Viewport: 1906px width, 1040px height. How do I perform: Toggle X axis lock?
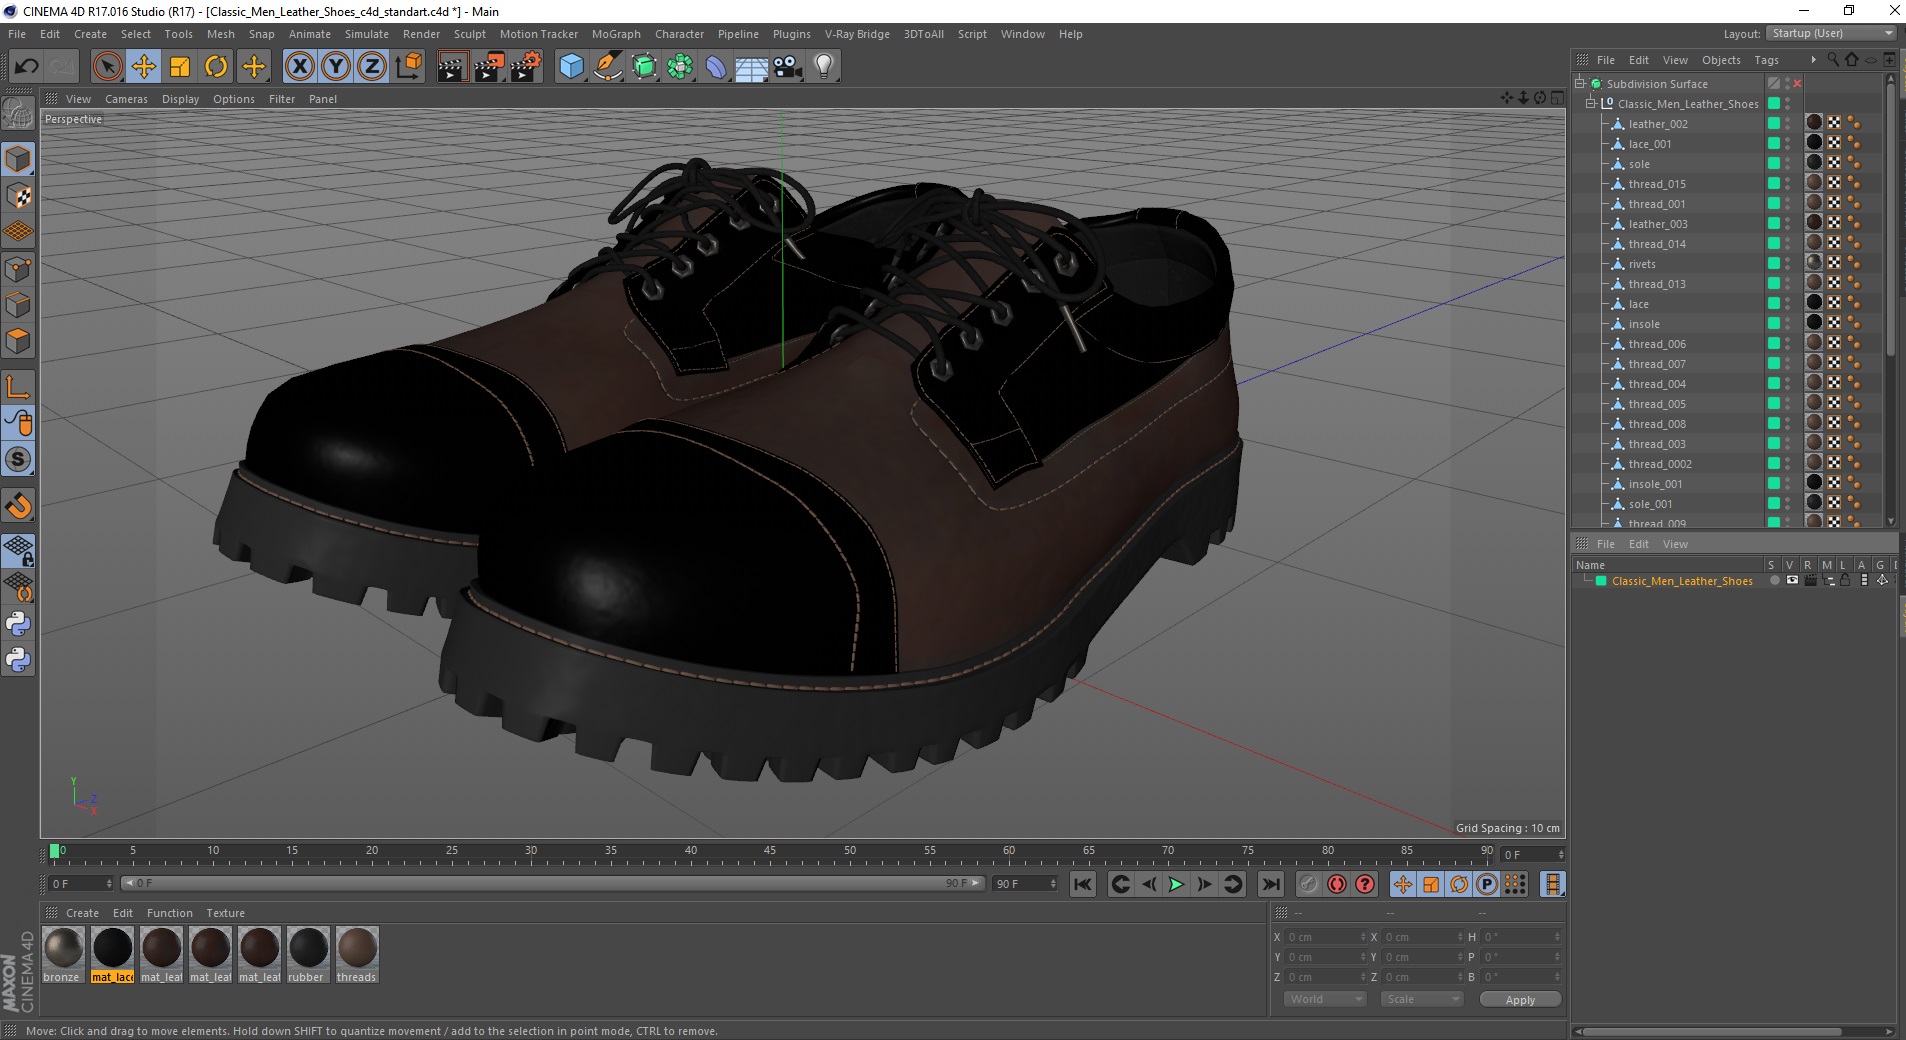click(299, 67)
